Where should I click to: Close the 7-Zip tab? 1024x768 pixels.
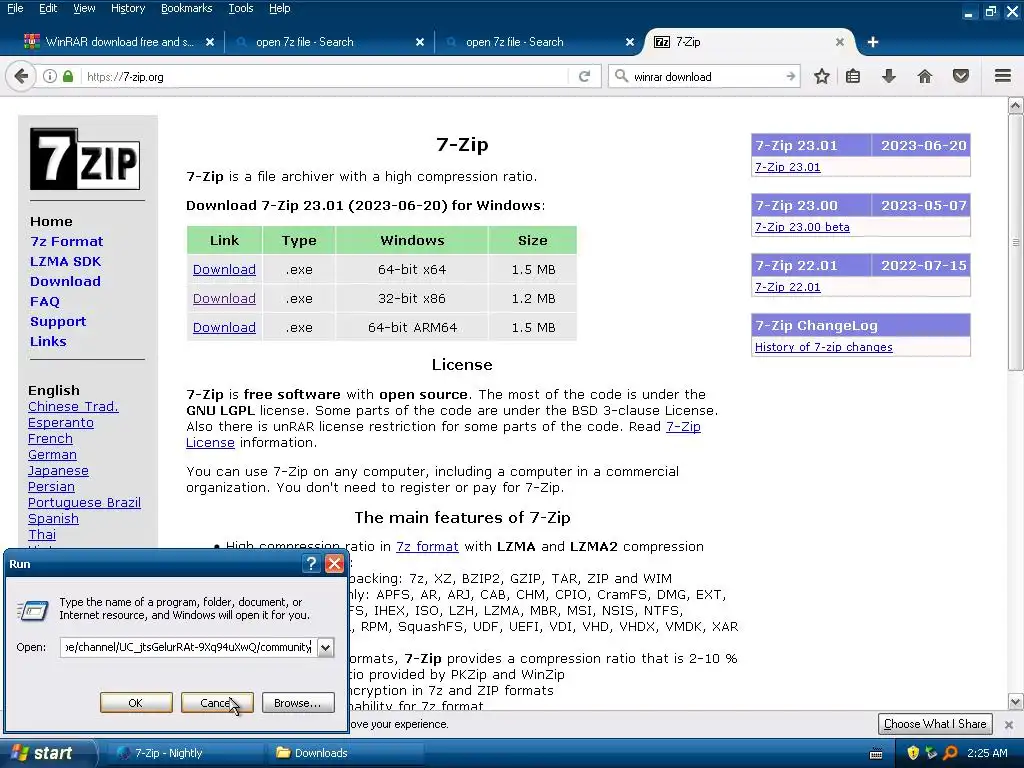pos(840,42)
